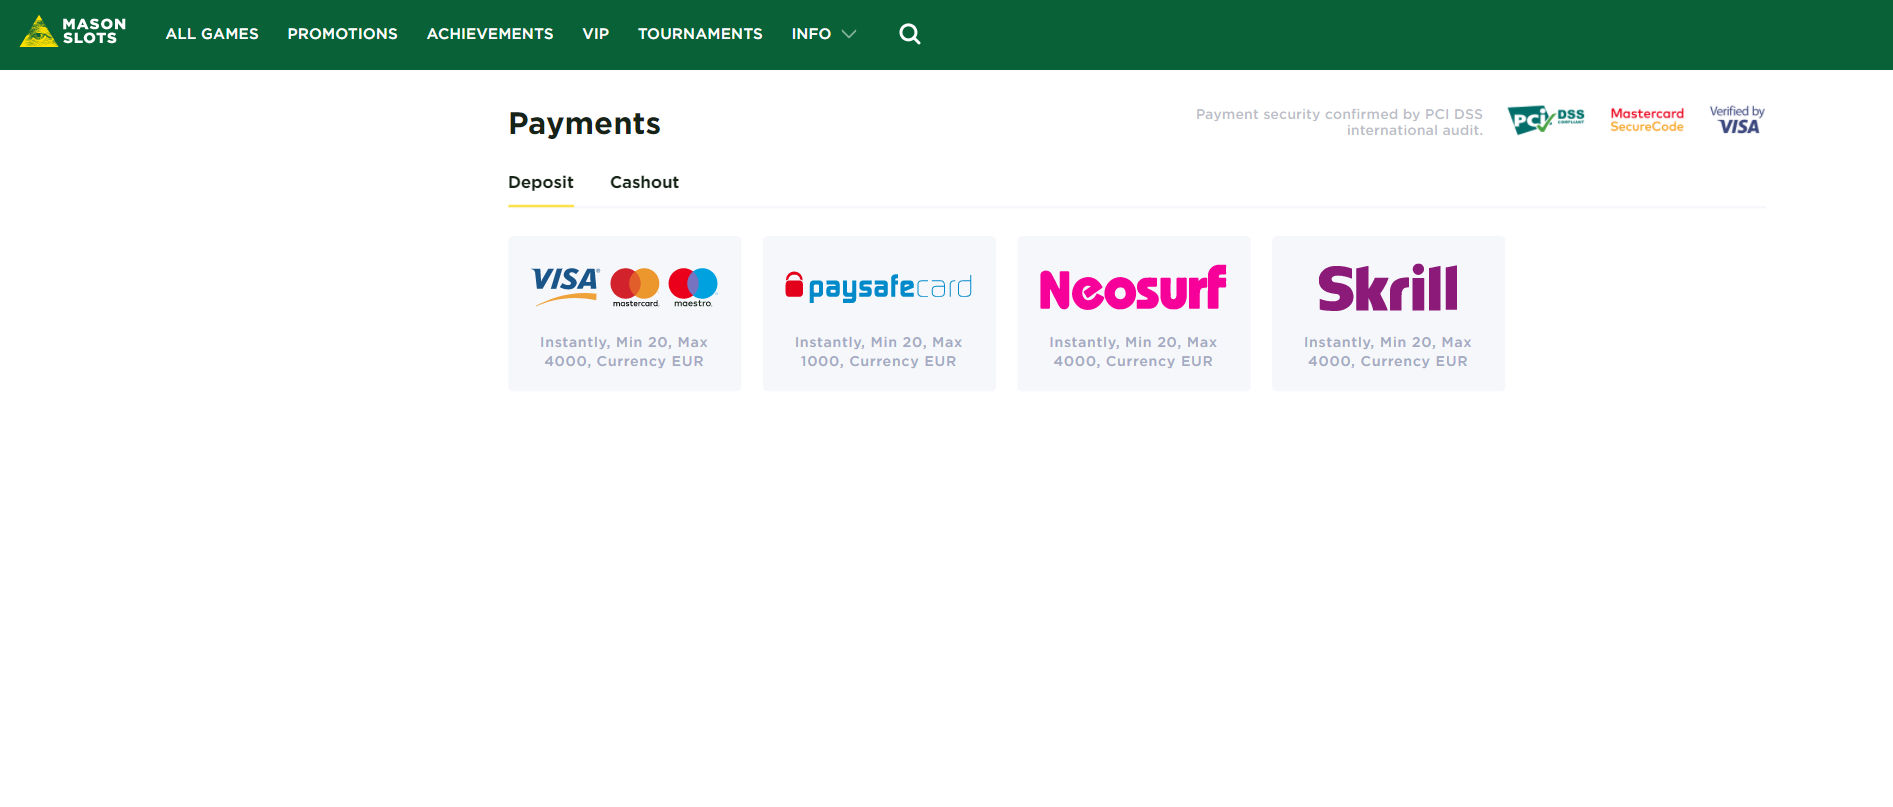This screenshot has height=807, width=1893.
Task: Choose the paysafecard logo
Action: (x=879, y=287)
